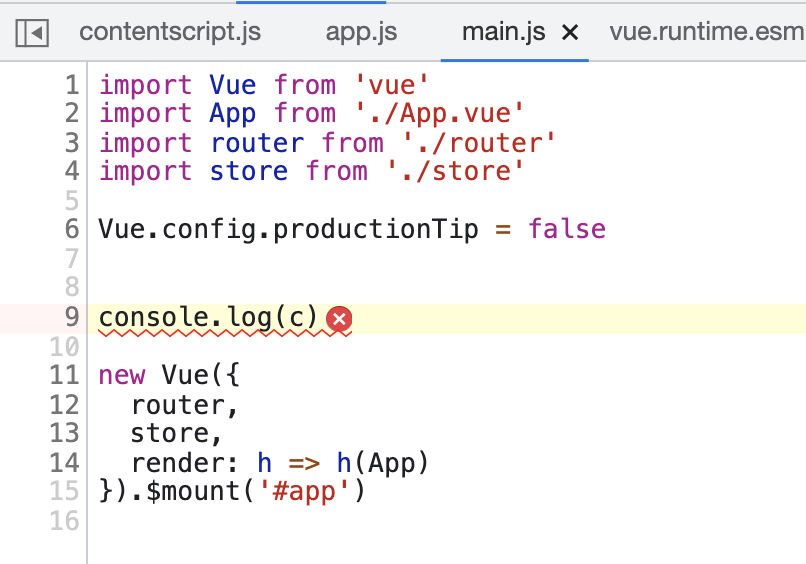Close the main.js tab
The height and width of the screenshot is (564, 806).
(x=570, y=33)
